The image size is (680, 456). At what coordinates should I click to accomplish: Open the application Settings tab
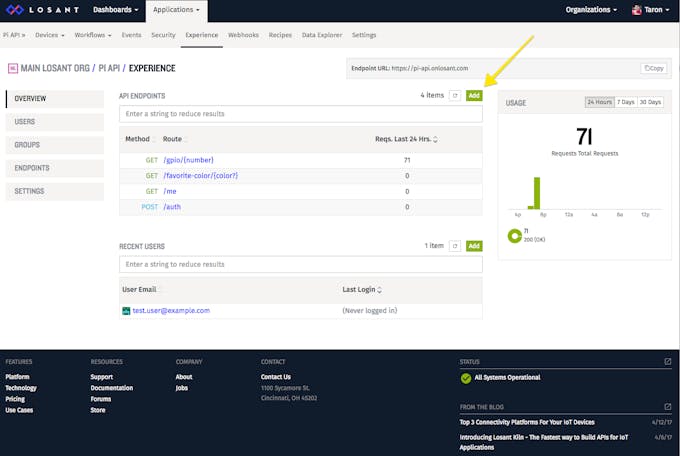click(x=364, y=35)
